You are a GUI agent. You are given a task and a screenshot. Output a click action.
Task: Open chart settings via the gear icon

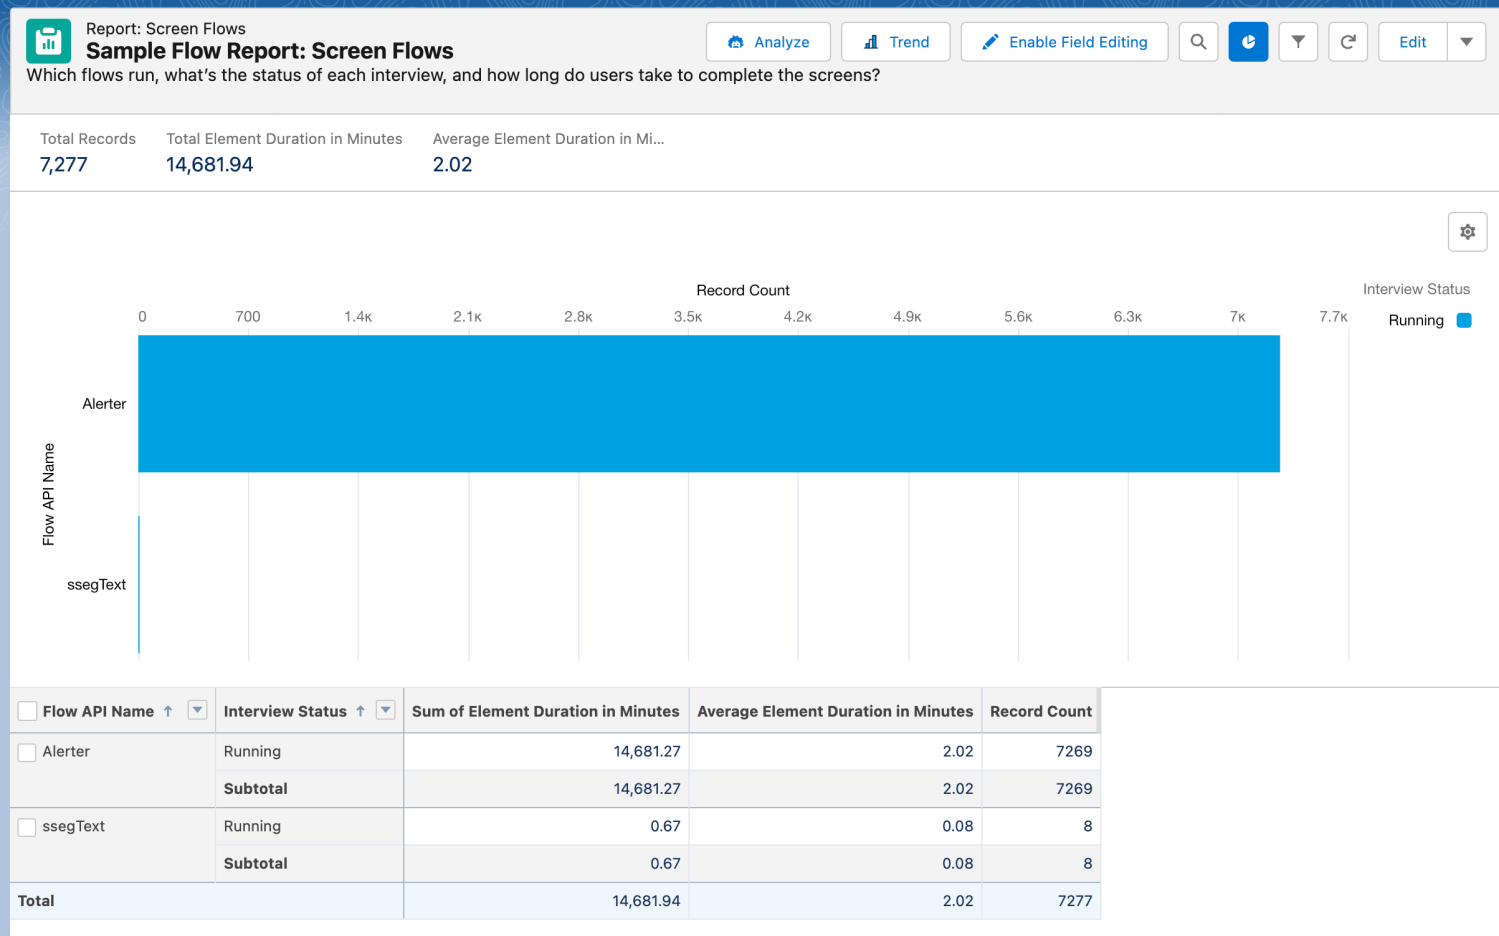click(x=1467, y=231)
